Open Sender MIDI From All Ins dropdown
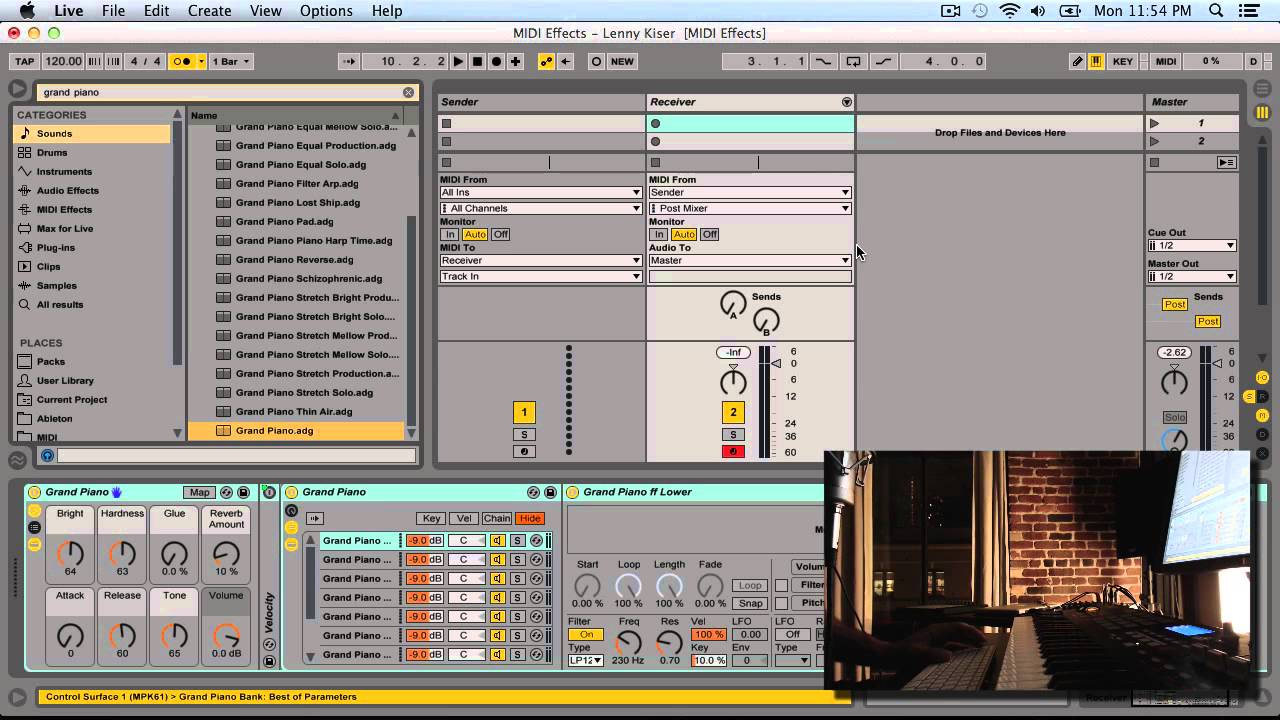 tap(541, 192)
